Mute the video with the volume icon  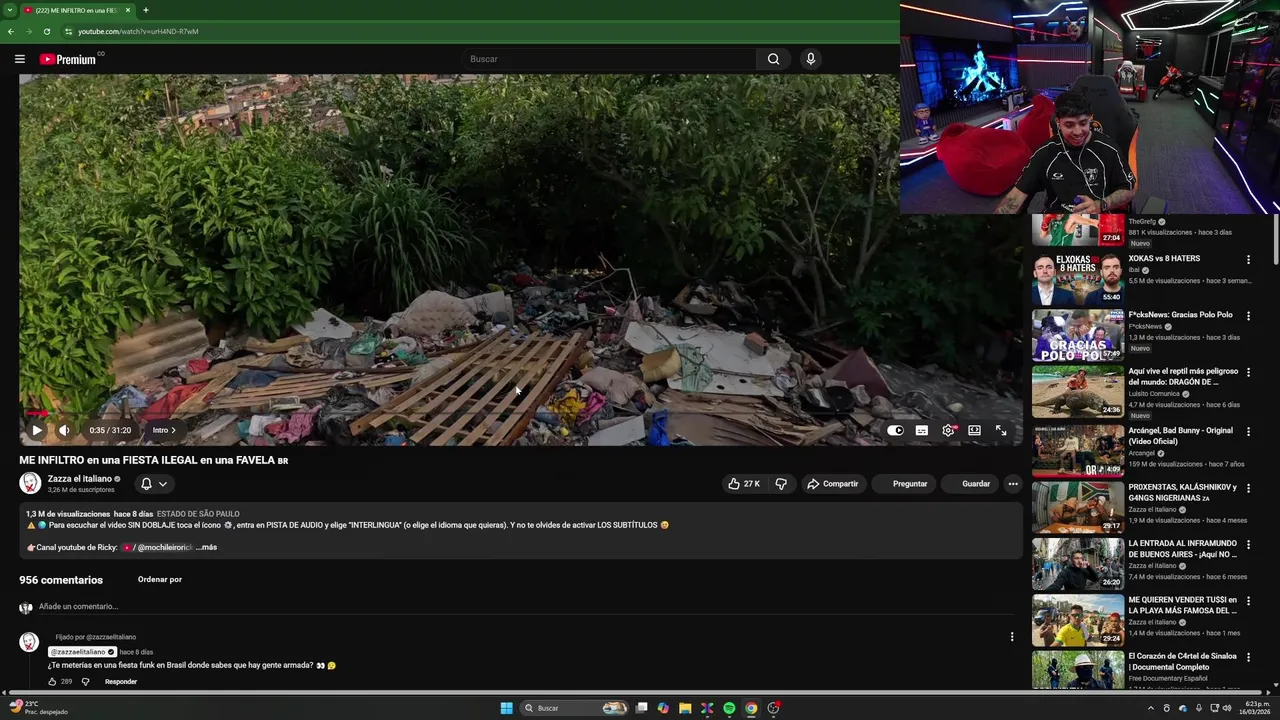[64, 430]
